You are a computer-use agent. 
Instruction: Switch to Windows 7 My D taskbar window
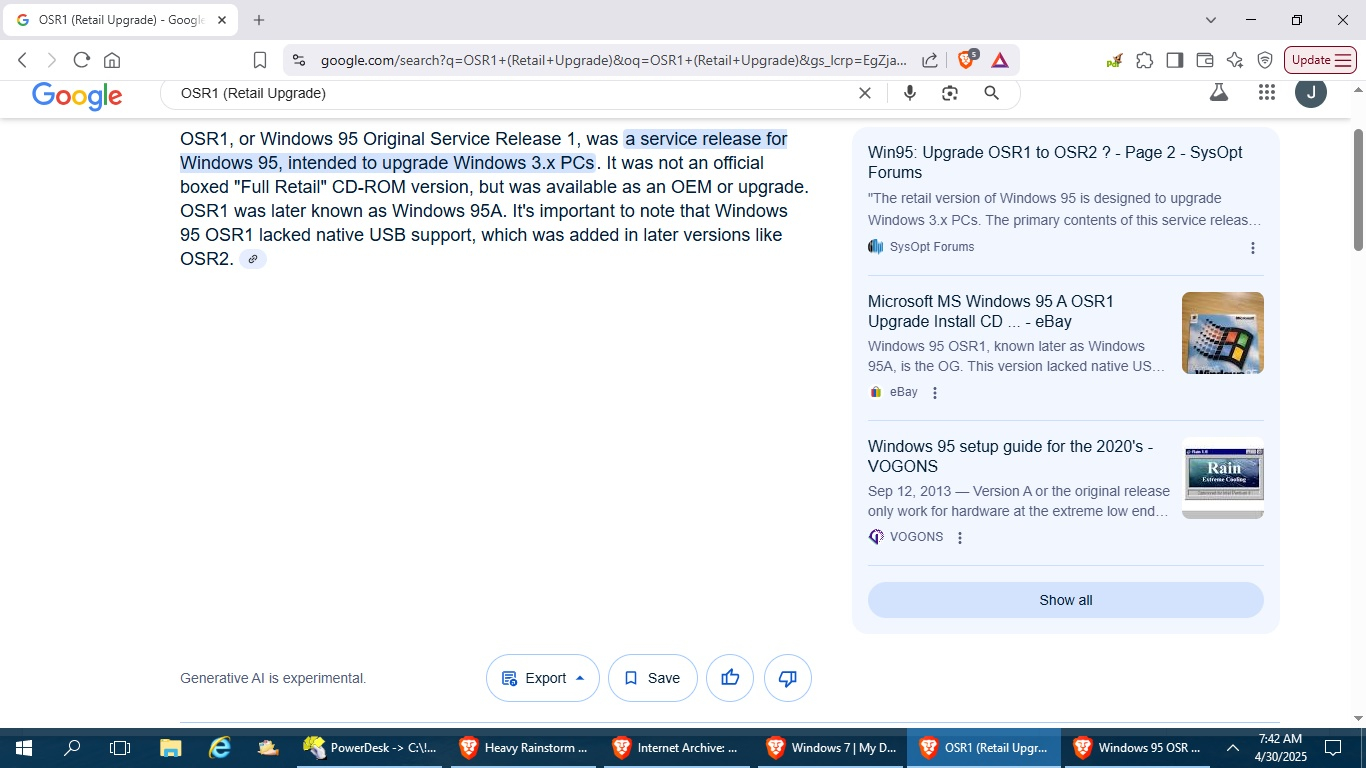[830, 748]
